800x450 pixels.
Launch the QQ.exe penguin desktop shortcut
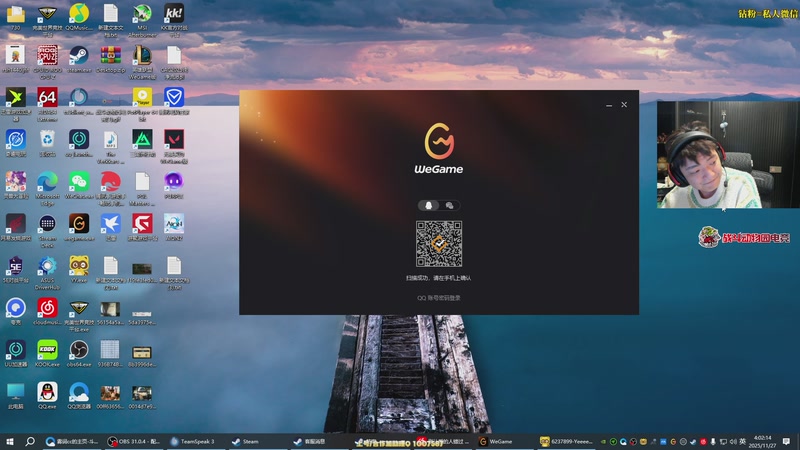tap(47, 396)
